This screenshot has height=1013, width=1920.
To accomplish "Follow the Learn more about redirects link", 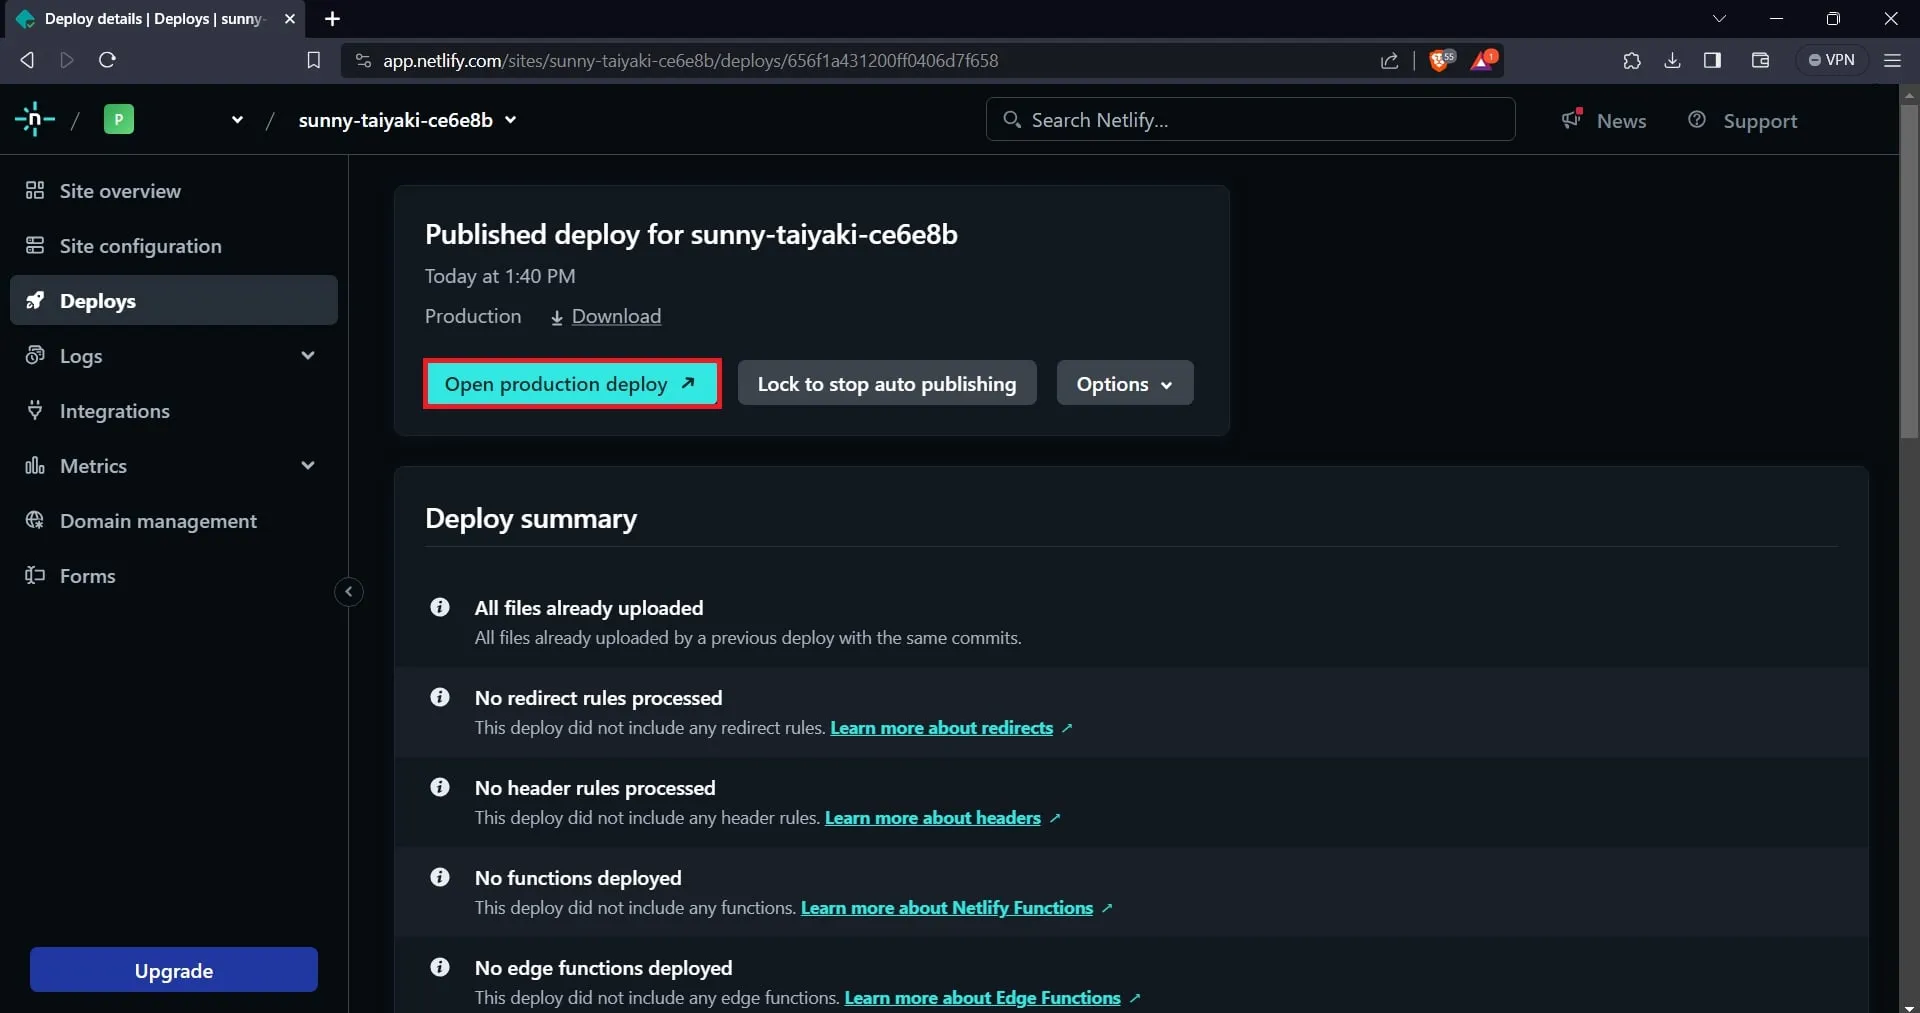I will (941, 728).
